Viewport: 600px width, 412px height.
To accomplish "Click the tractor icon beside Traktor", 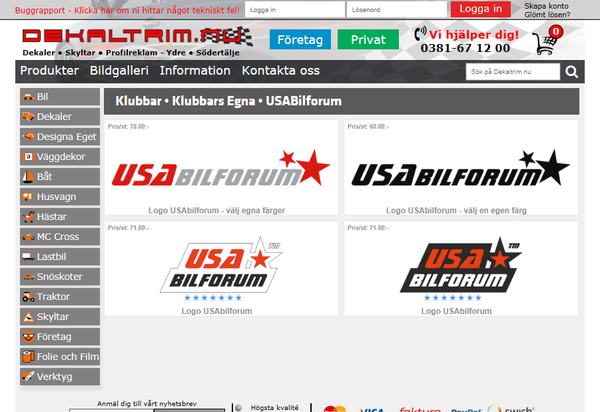I will (x=28, y=296).
